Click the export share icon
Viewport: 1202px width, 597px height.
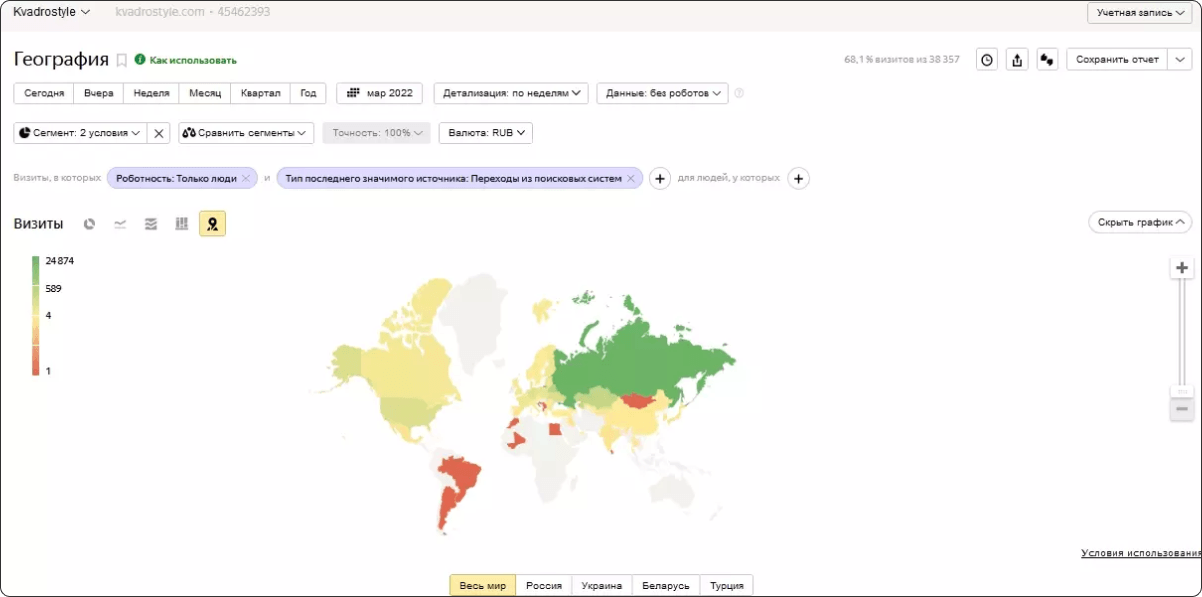(1017, 60)
